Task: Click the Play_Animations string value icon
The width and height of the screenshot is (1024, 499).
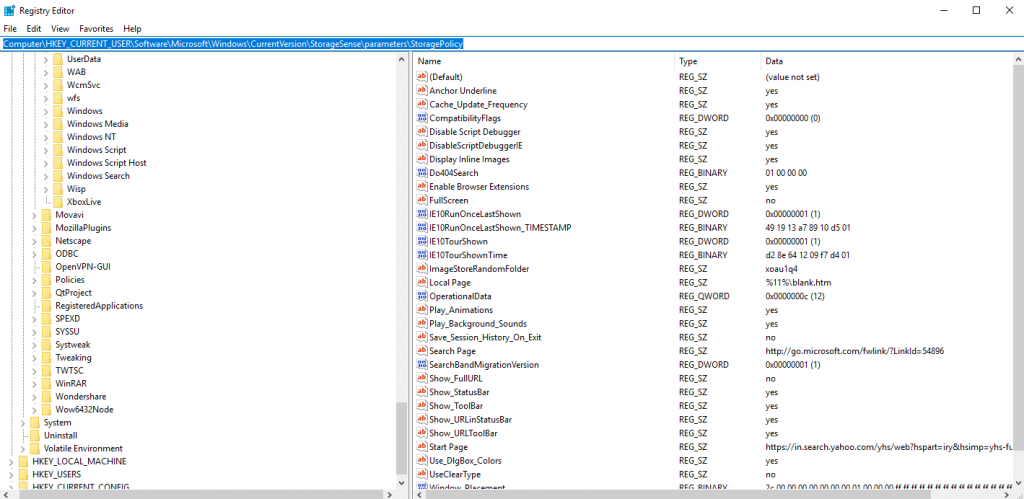Action: coord(422,310)
